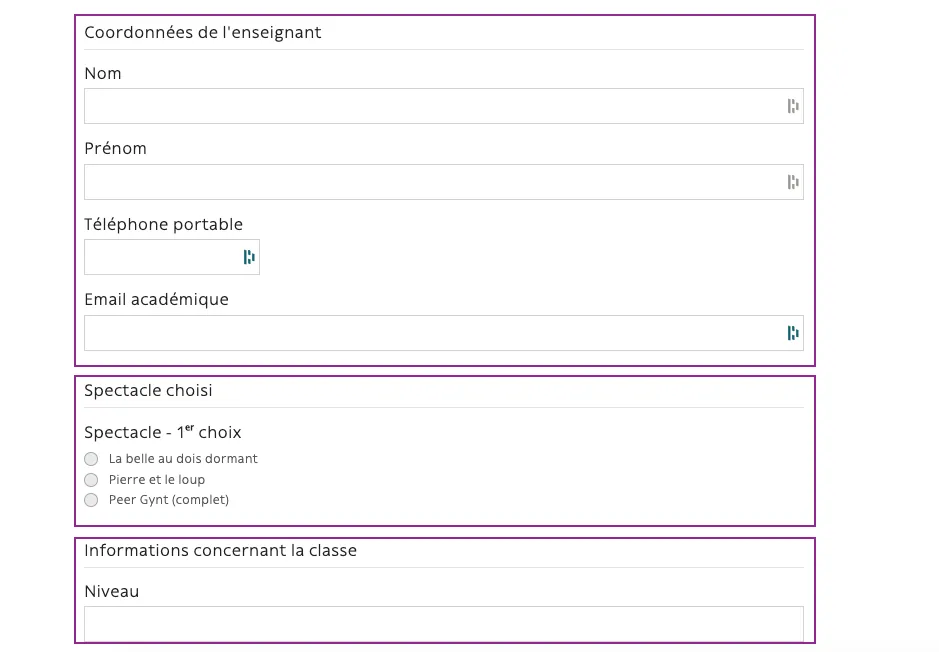Select the La belle au dois dormant radio button
Viewport: 939px width, 652px height.
tap(91, 459)
